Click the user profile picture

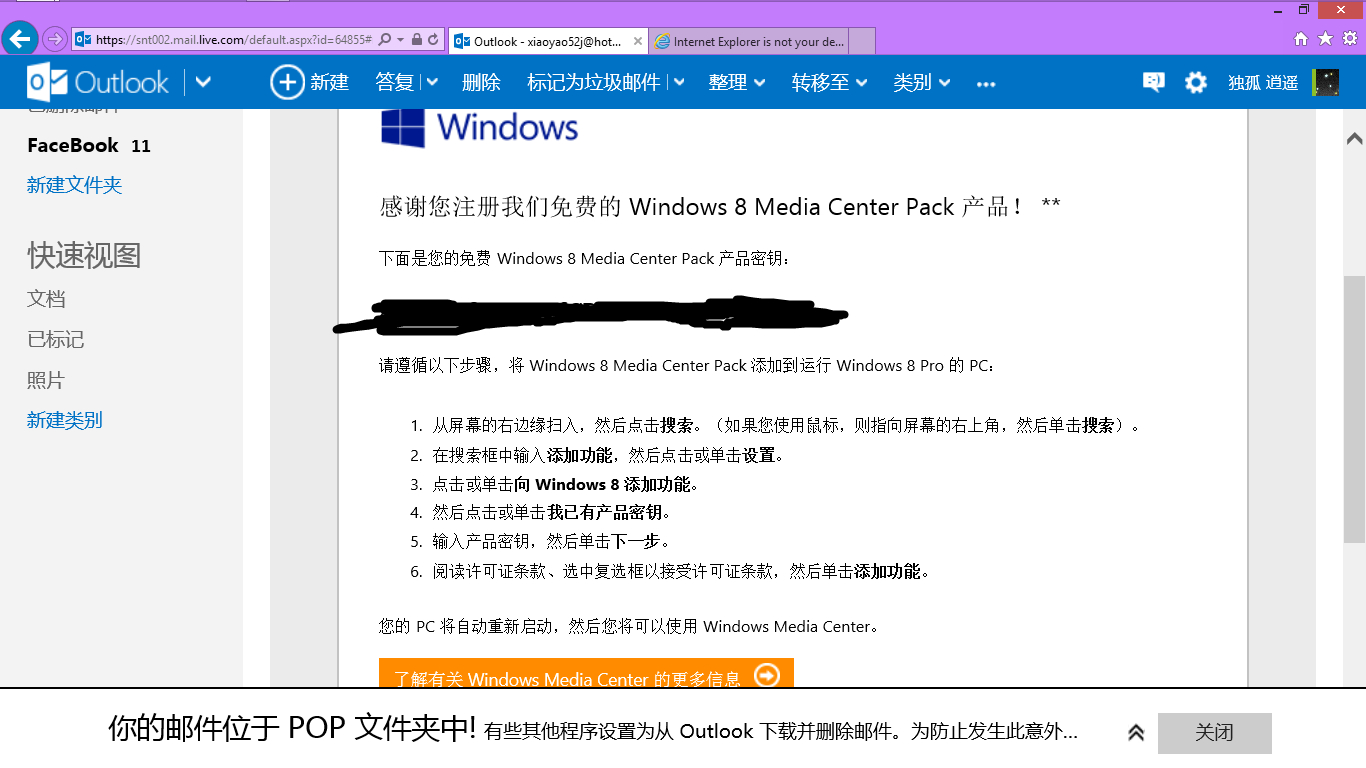point(1326,82)
